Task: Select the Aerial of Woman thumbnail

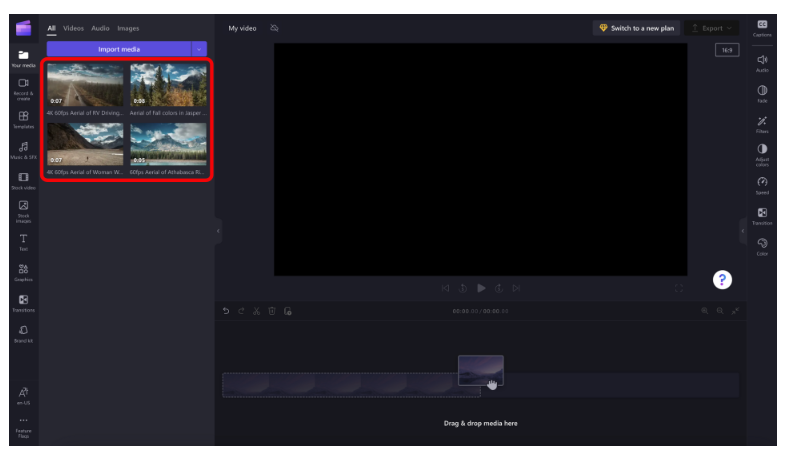Action: [x=85, y=144]
